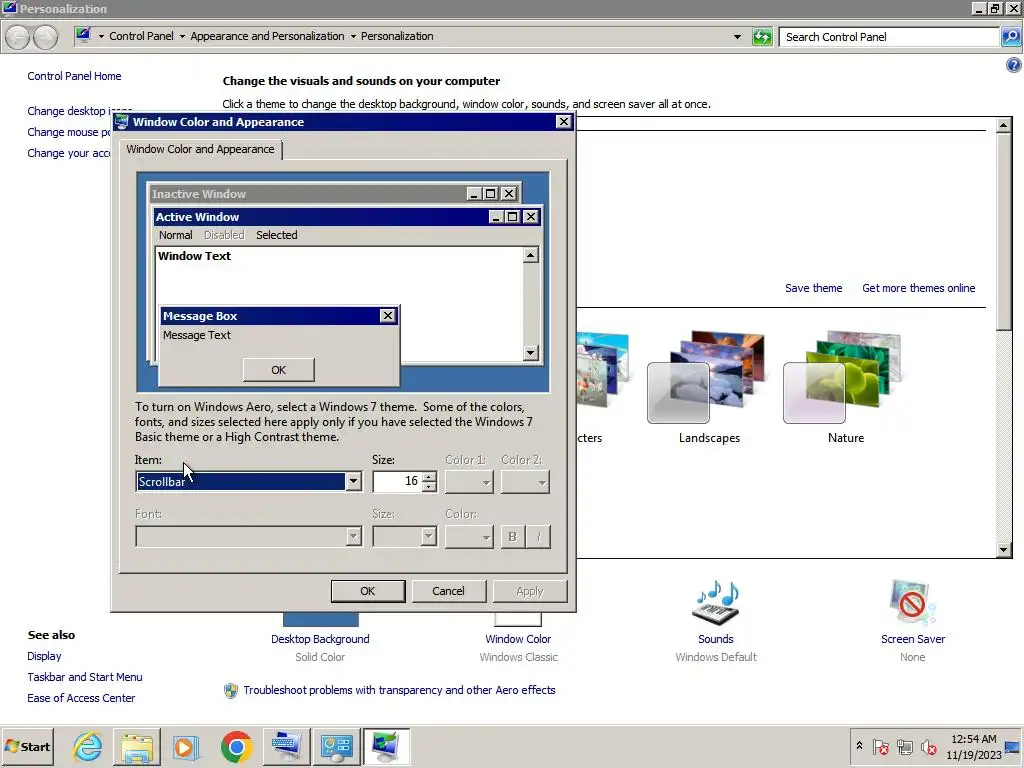Open the Display link under See also

(44, 656)
